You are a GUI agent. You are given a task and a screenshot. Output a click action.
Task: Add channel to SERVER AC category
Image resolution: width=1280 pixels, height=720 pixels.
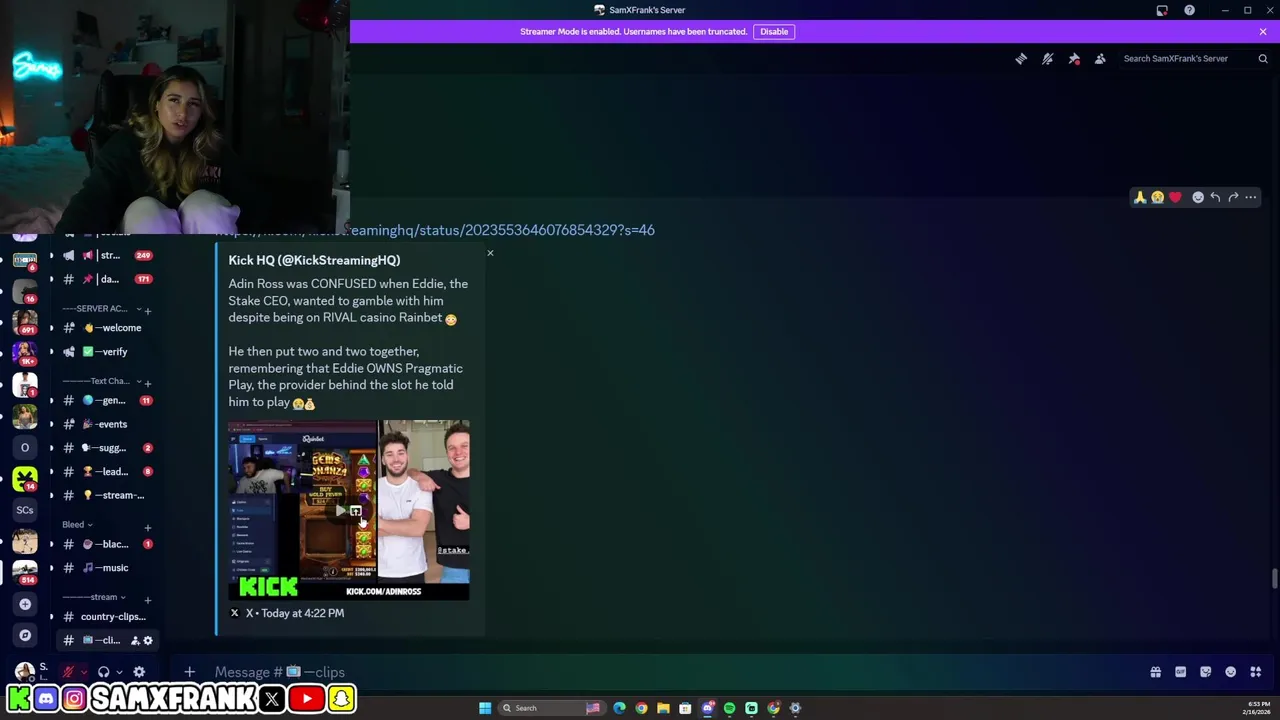[148, 310]
